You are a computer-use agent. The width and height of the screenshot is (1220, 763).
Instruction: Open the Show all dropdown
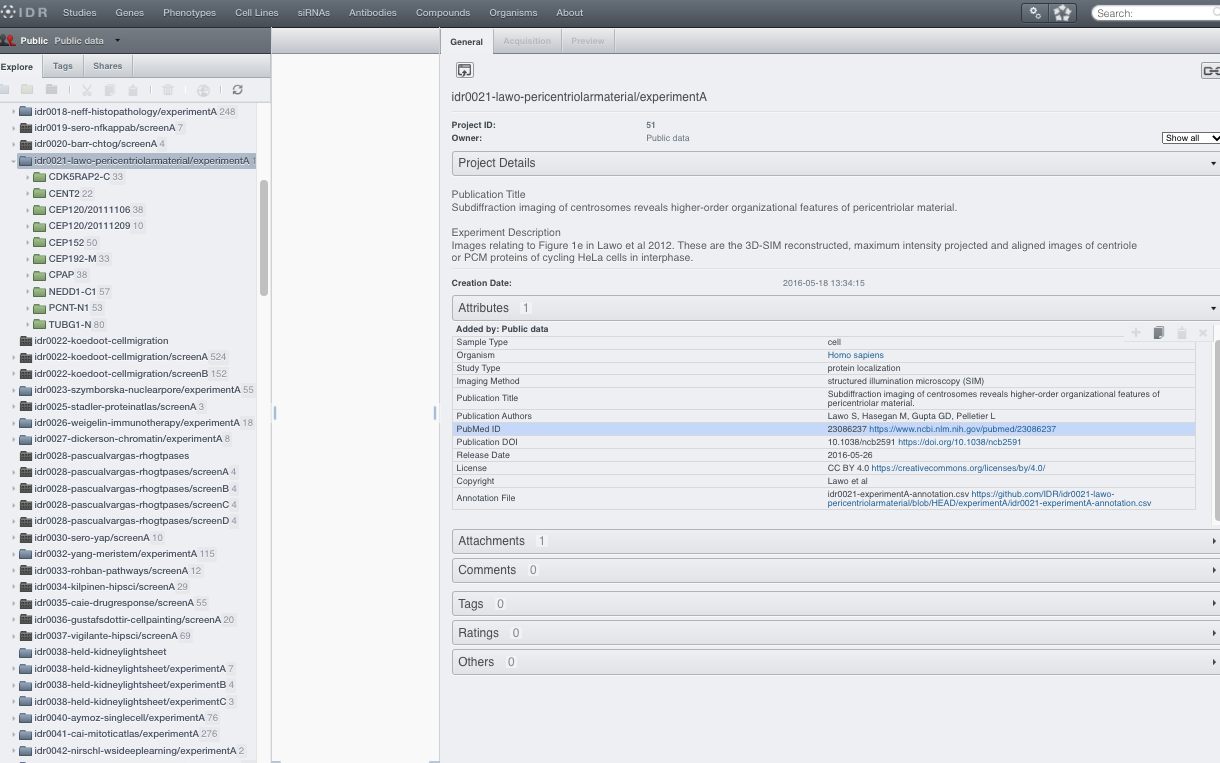(x=1190, y=138)
